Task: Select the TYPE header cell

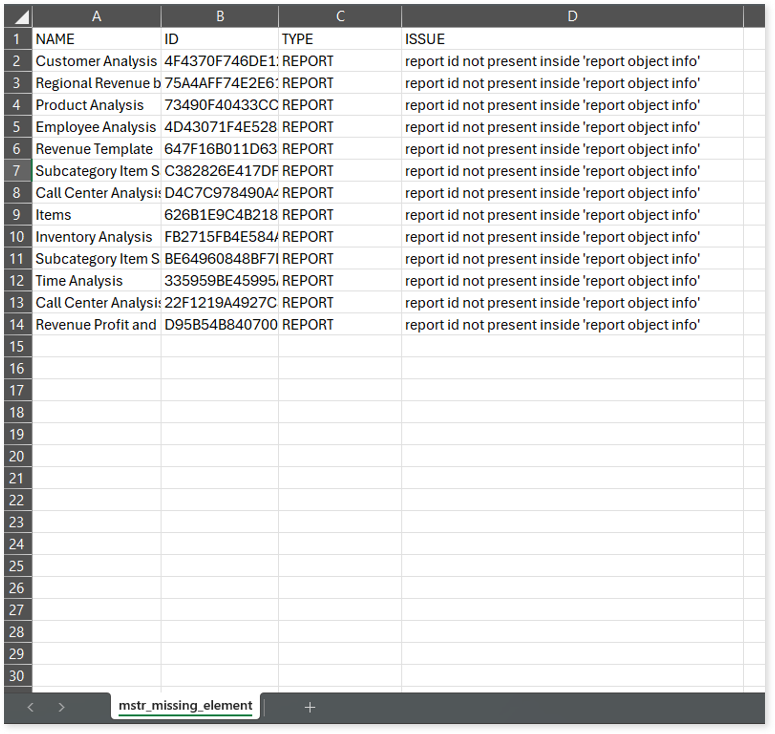Action: (340, 39)
